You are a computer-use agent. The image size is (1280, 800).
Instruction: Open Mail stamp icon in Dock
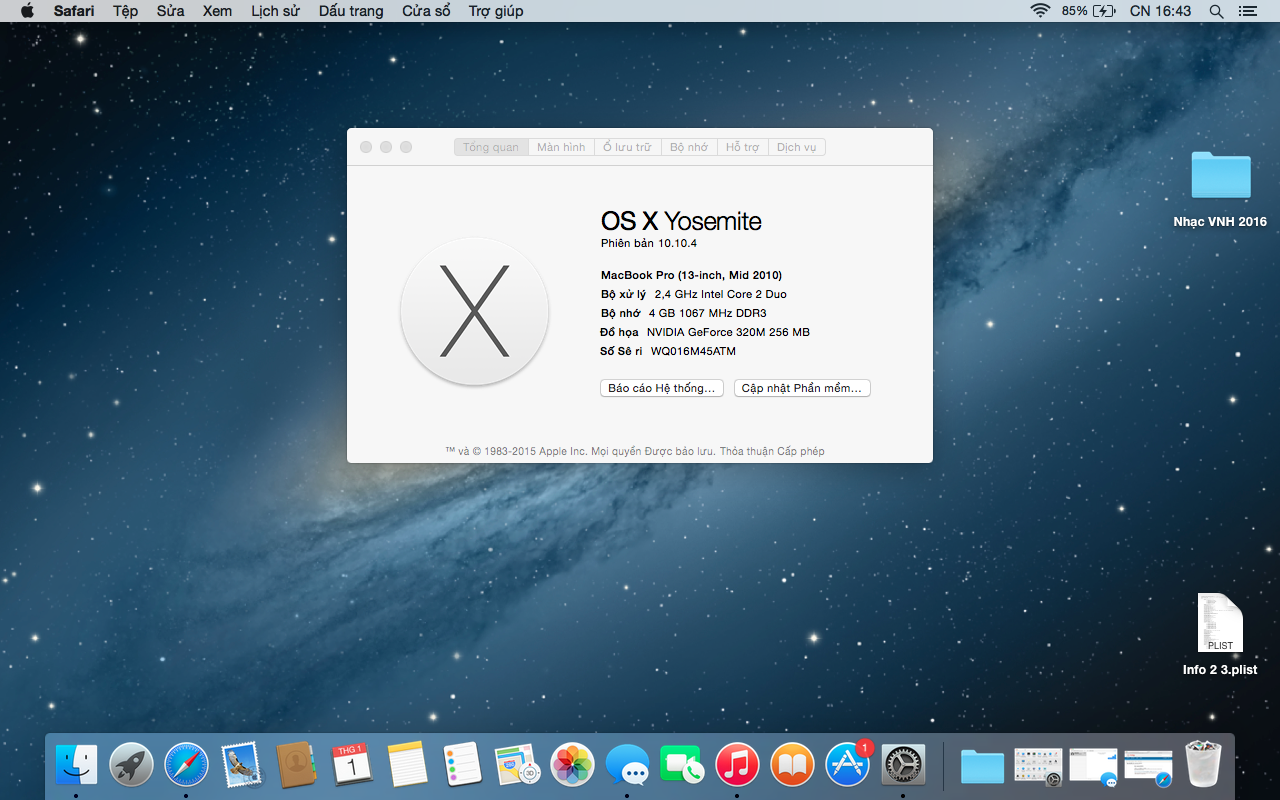(241, 765)
